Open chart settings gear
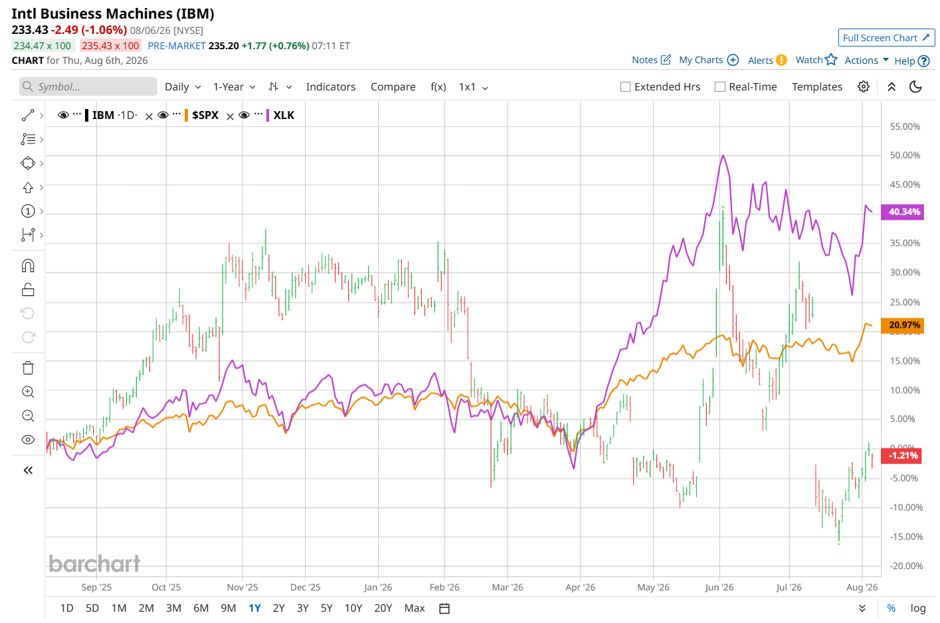This screenshot has height=623, width=940. [863, 86]
